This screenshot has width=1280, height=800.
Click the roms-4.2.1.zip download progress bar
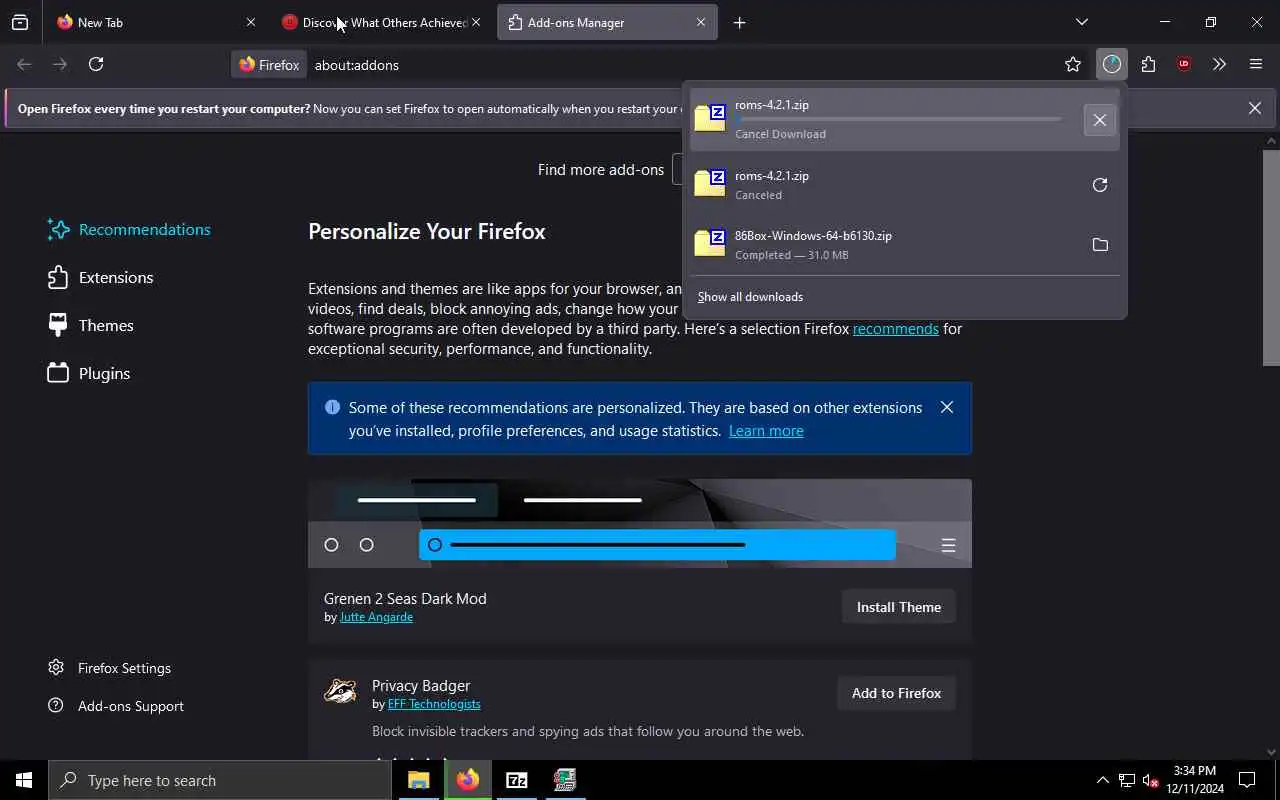pyautogui.click(x=898, y=119)
